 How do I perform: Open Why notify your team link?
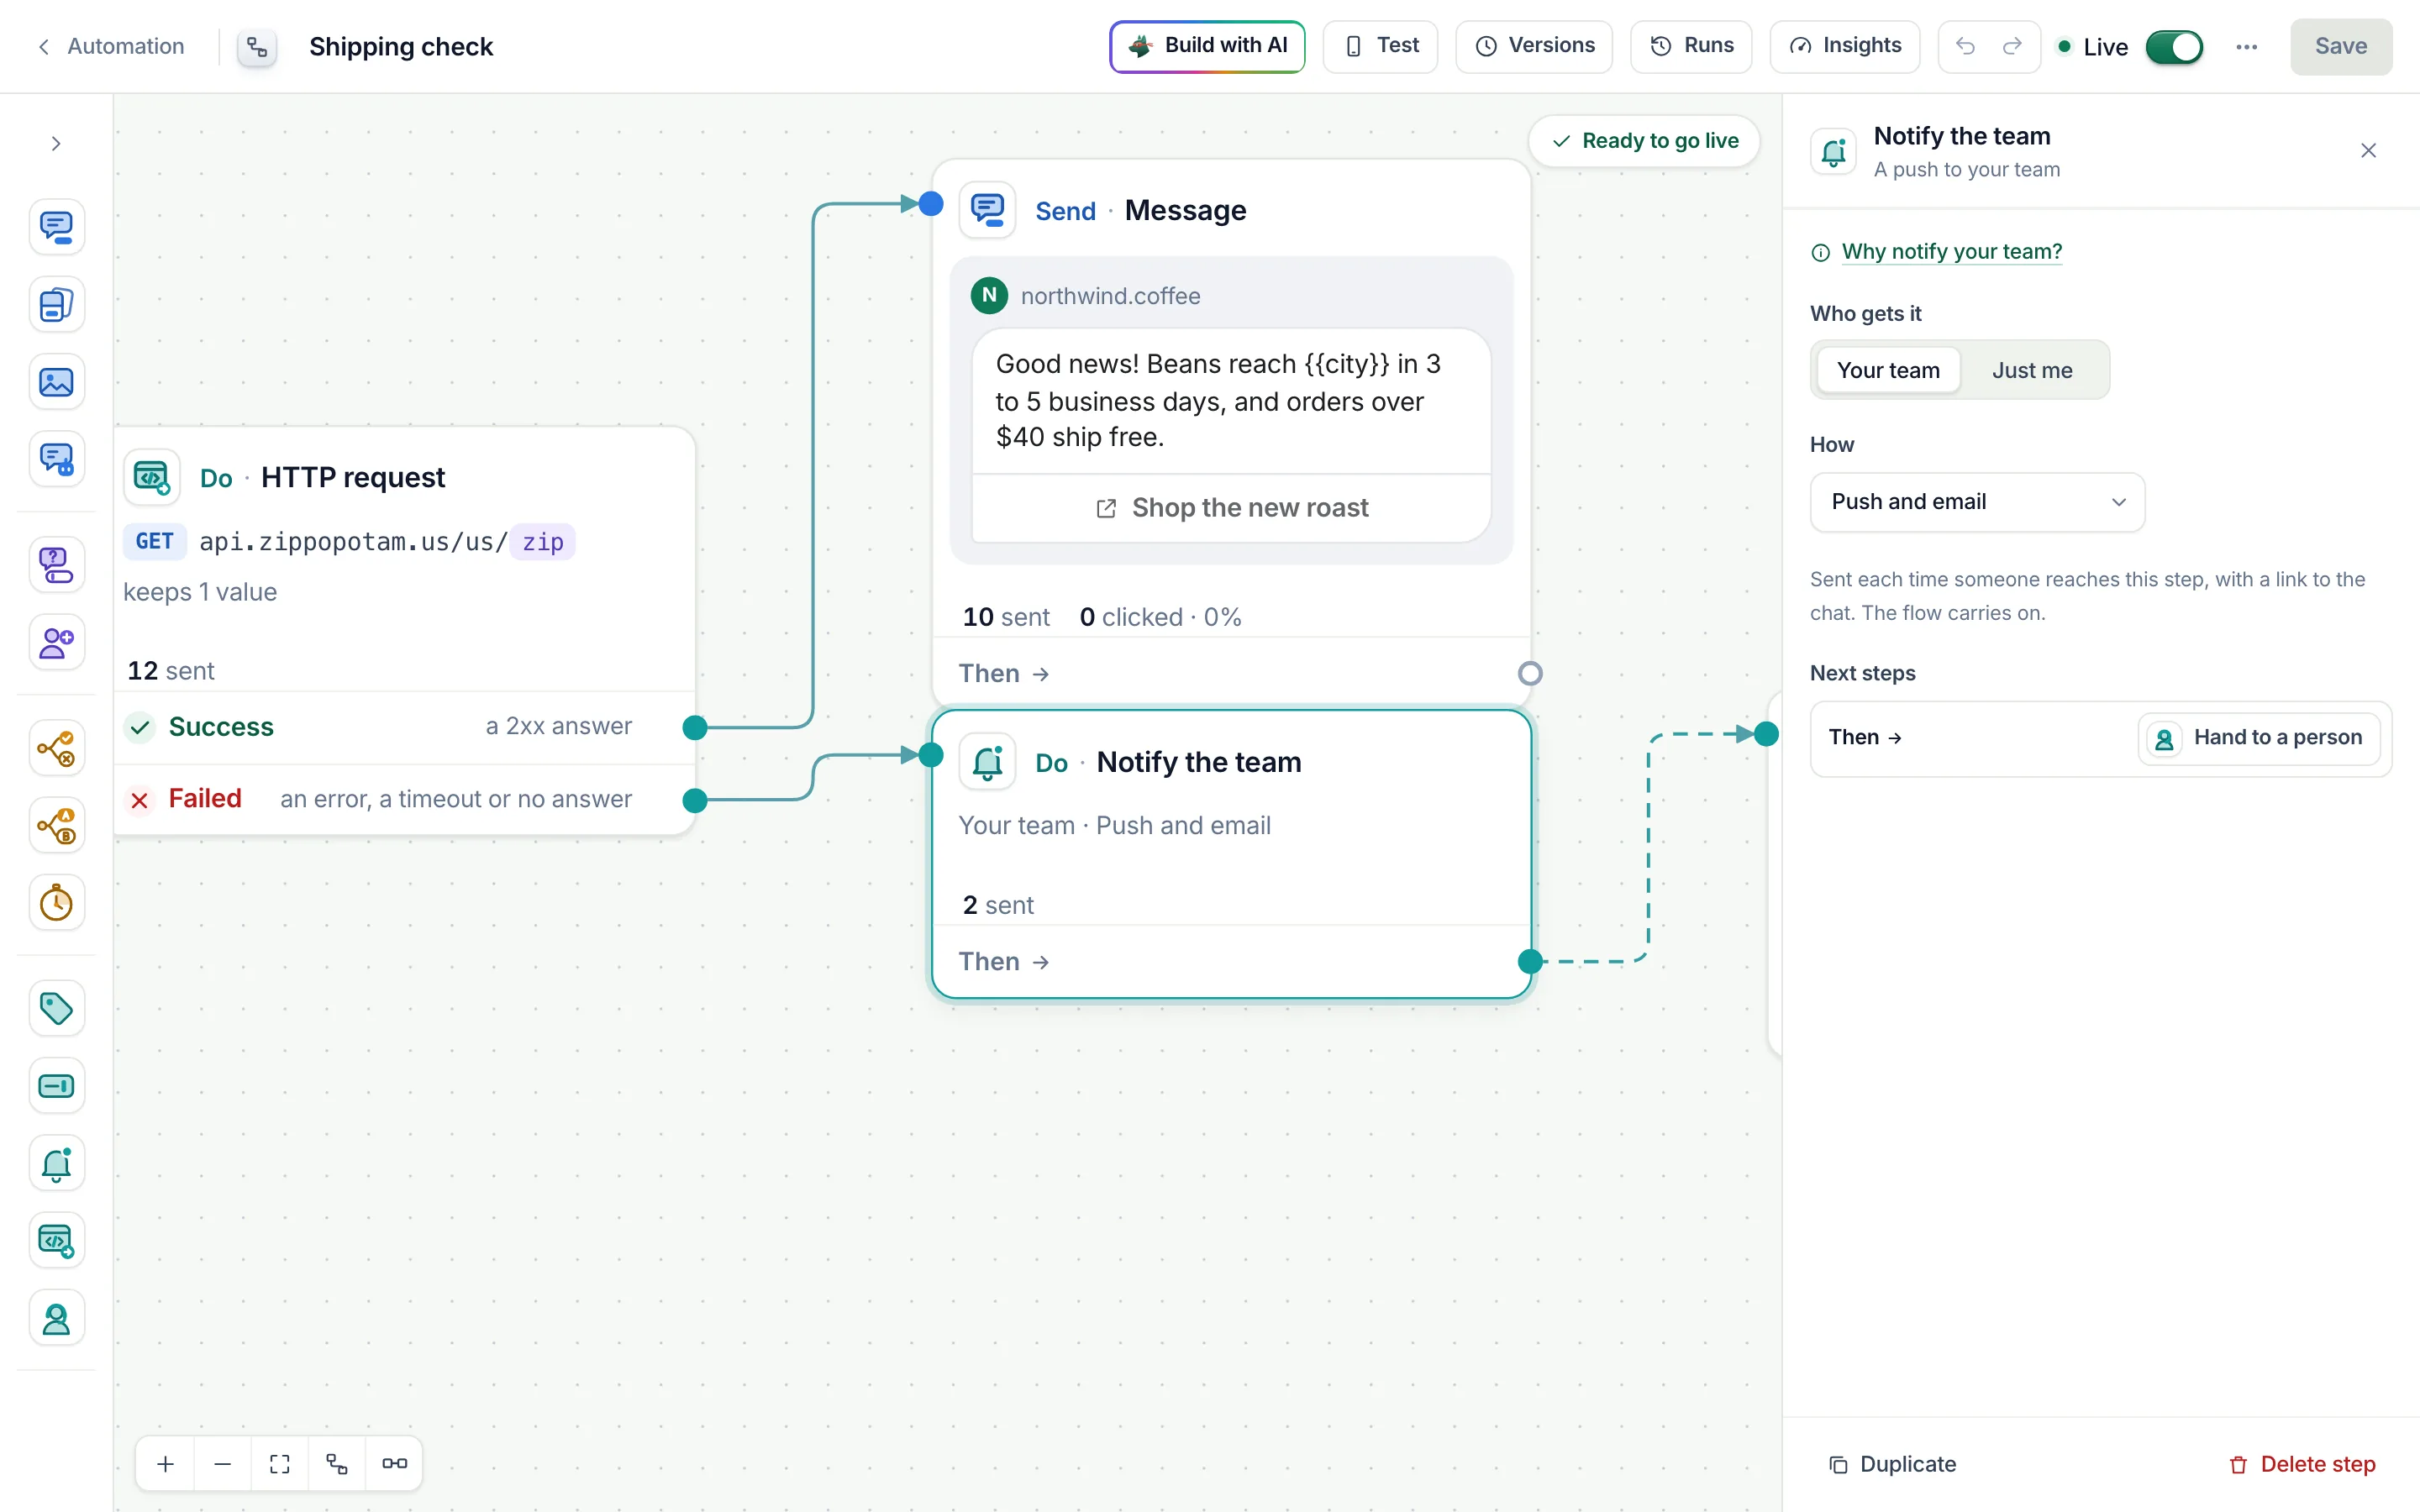(x=1951, y=252)
